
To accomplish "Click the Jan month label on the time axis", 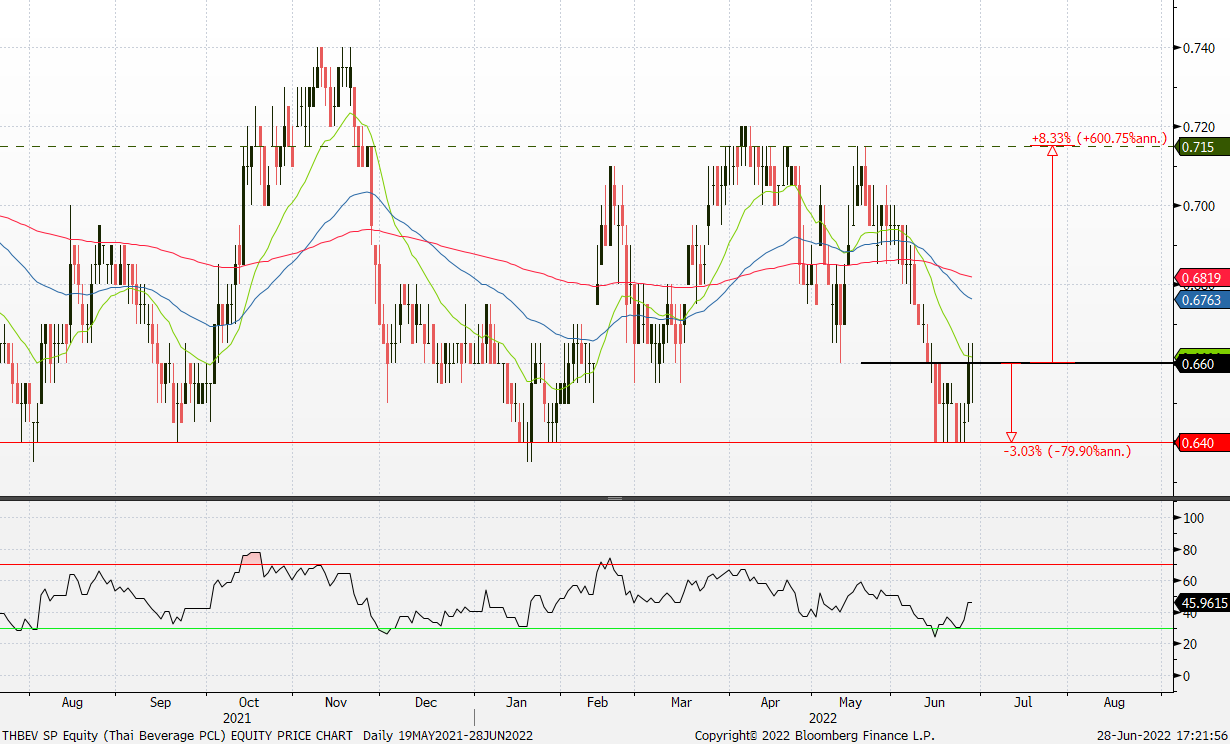I will (x=514, y=703).
